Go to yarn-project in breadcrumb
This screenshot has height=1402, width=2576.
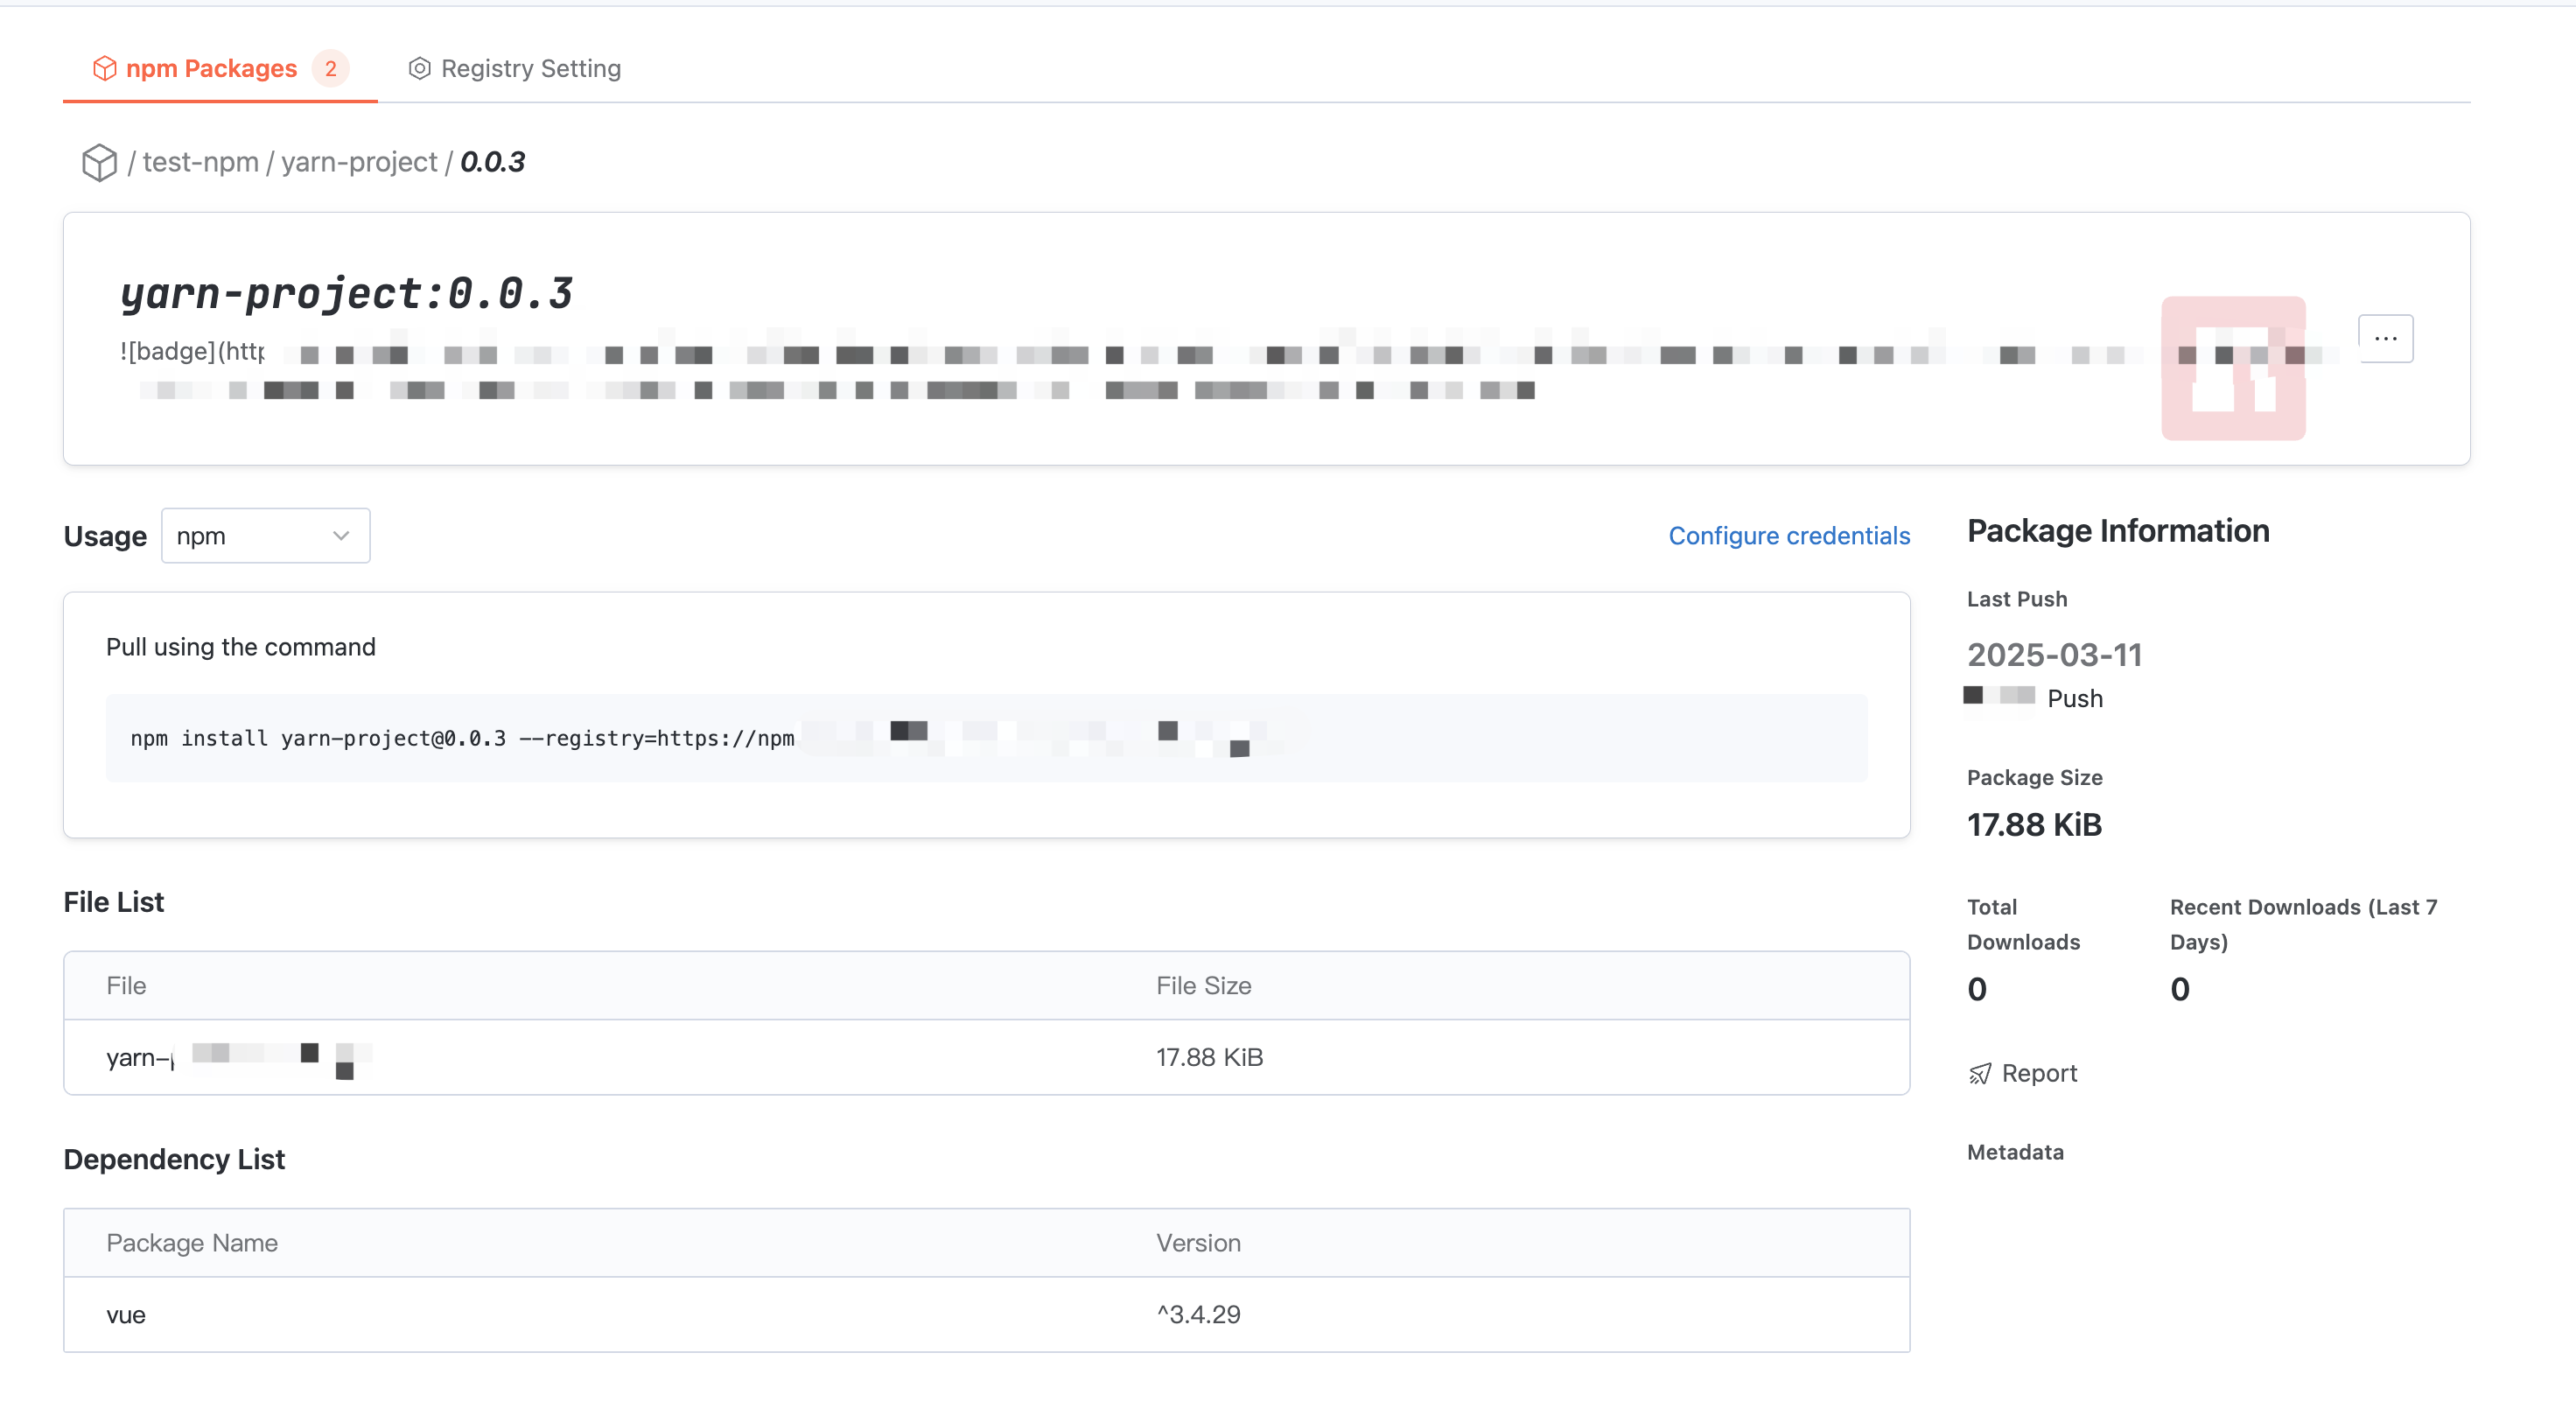(359, 162)
